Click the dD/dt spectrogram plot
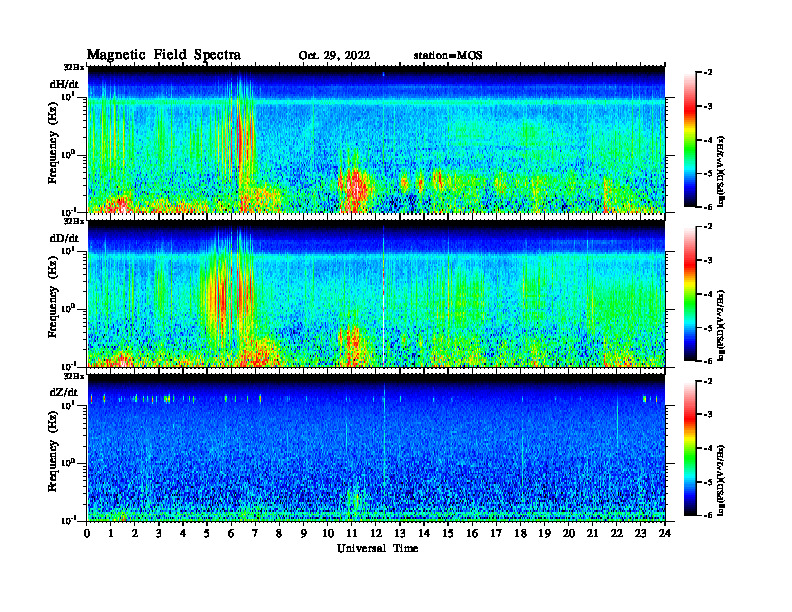 coord(376,293)
